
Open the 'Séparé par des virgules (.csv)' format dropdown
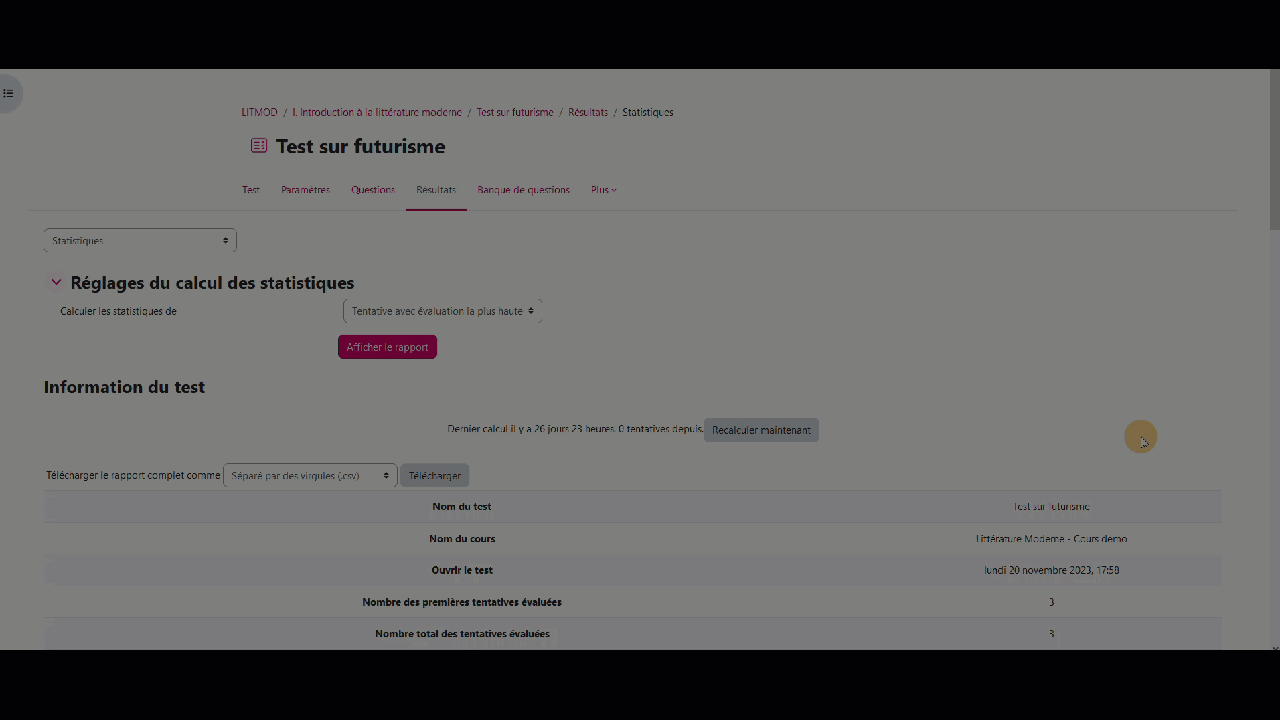310,476
